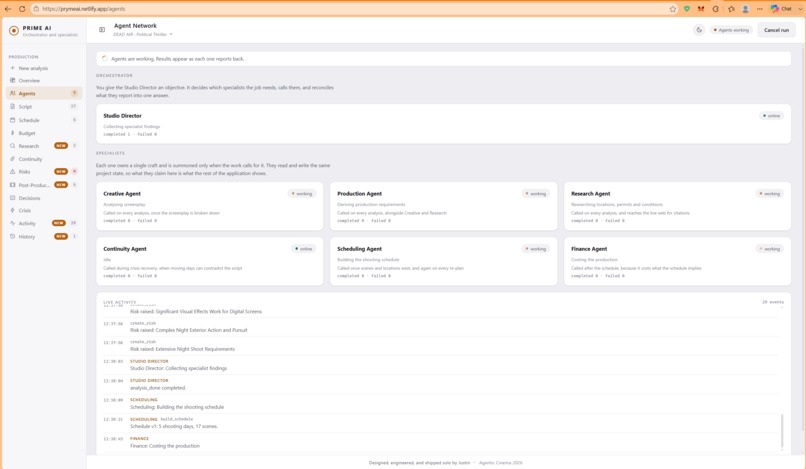
Task: Open the Research Agent card
Action: 677,206
